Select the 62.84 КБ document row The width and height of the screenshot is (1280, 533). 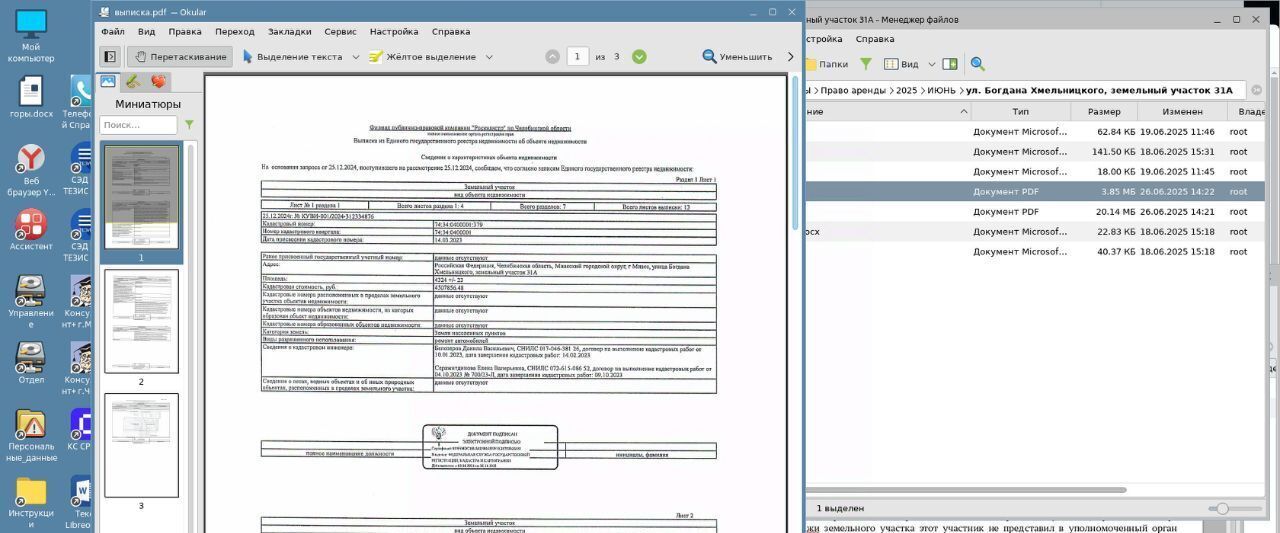click(x=1035, y=132)
